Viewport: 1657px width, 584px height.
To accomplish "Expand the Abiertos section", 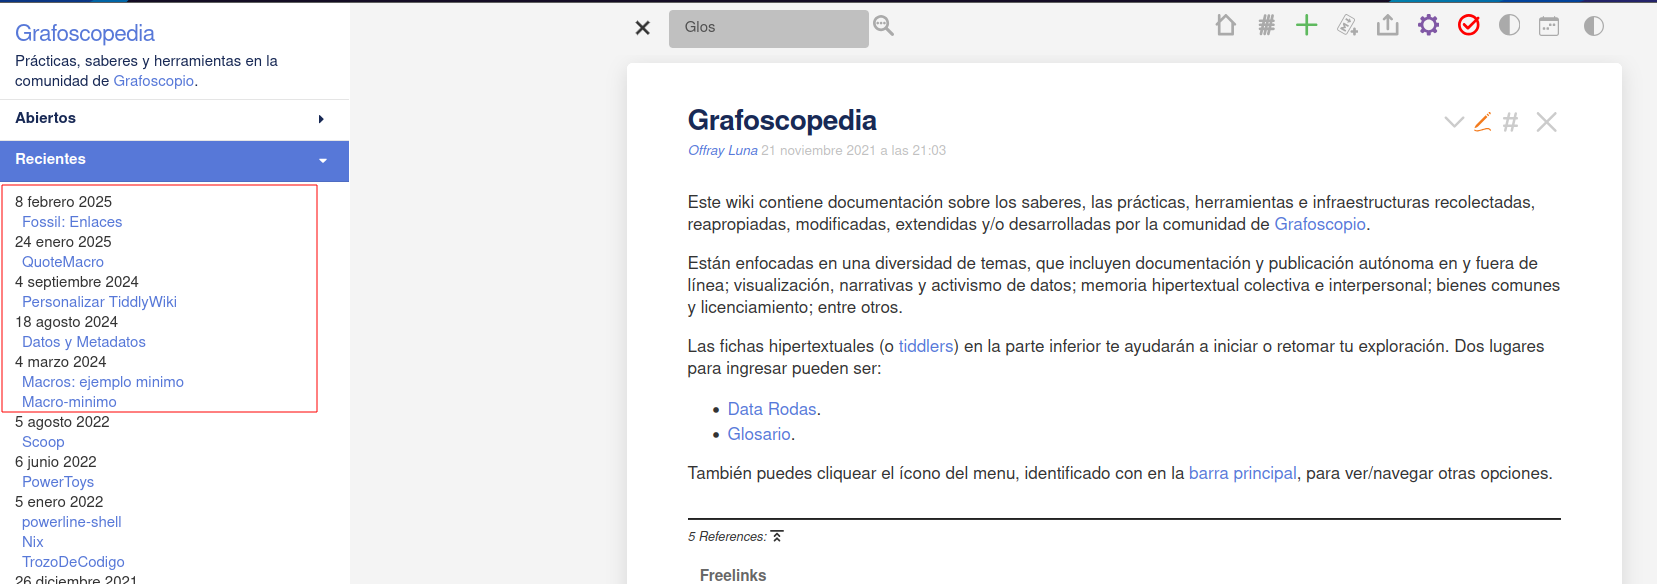I will click(174, 119).
